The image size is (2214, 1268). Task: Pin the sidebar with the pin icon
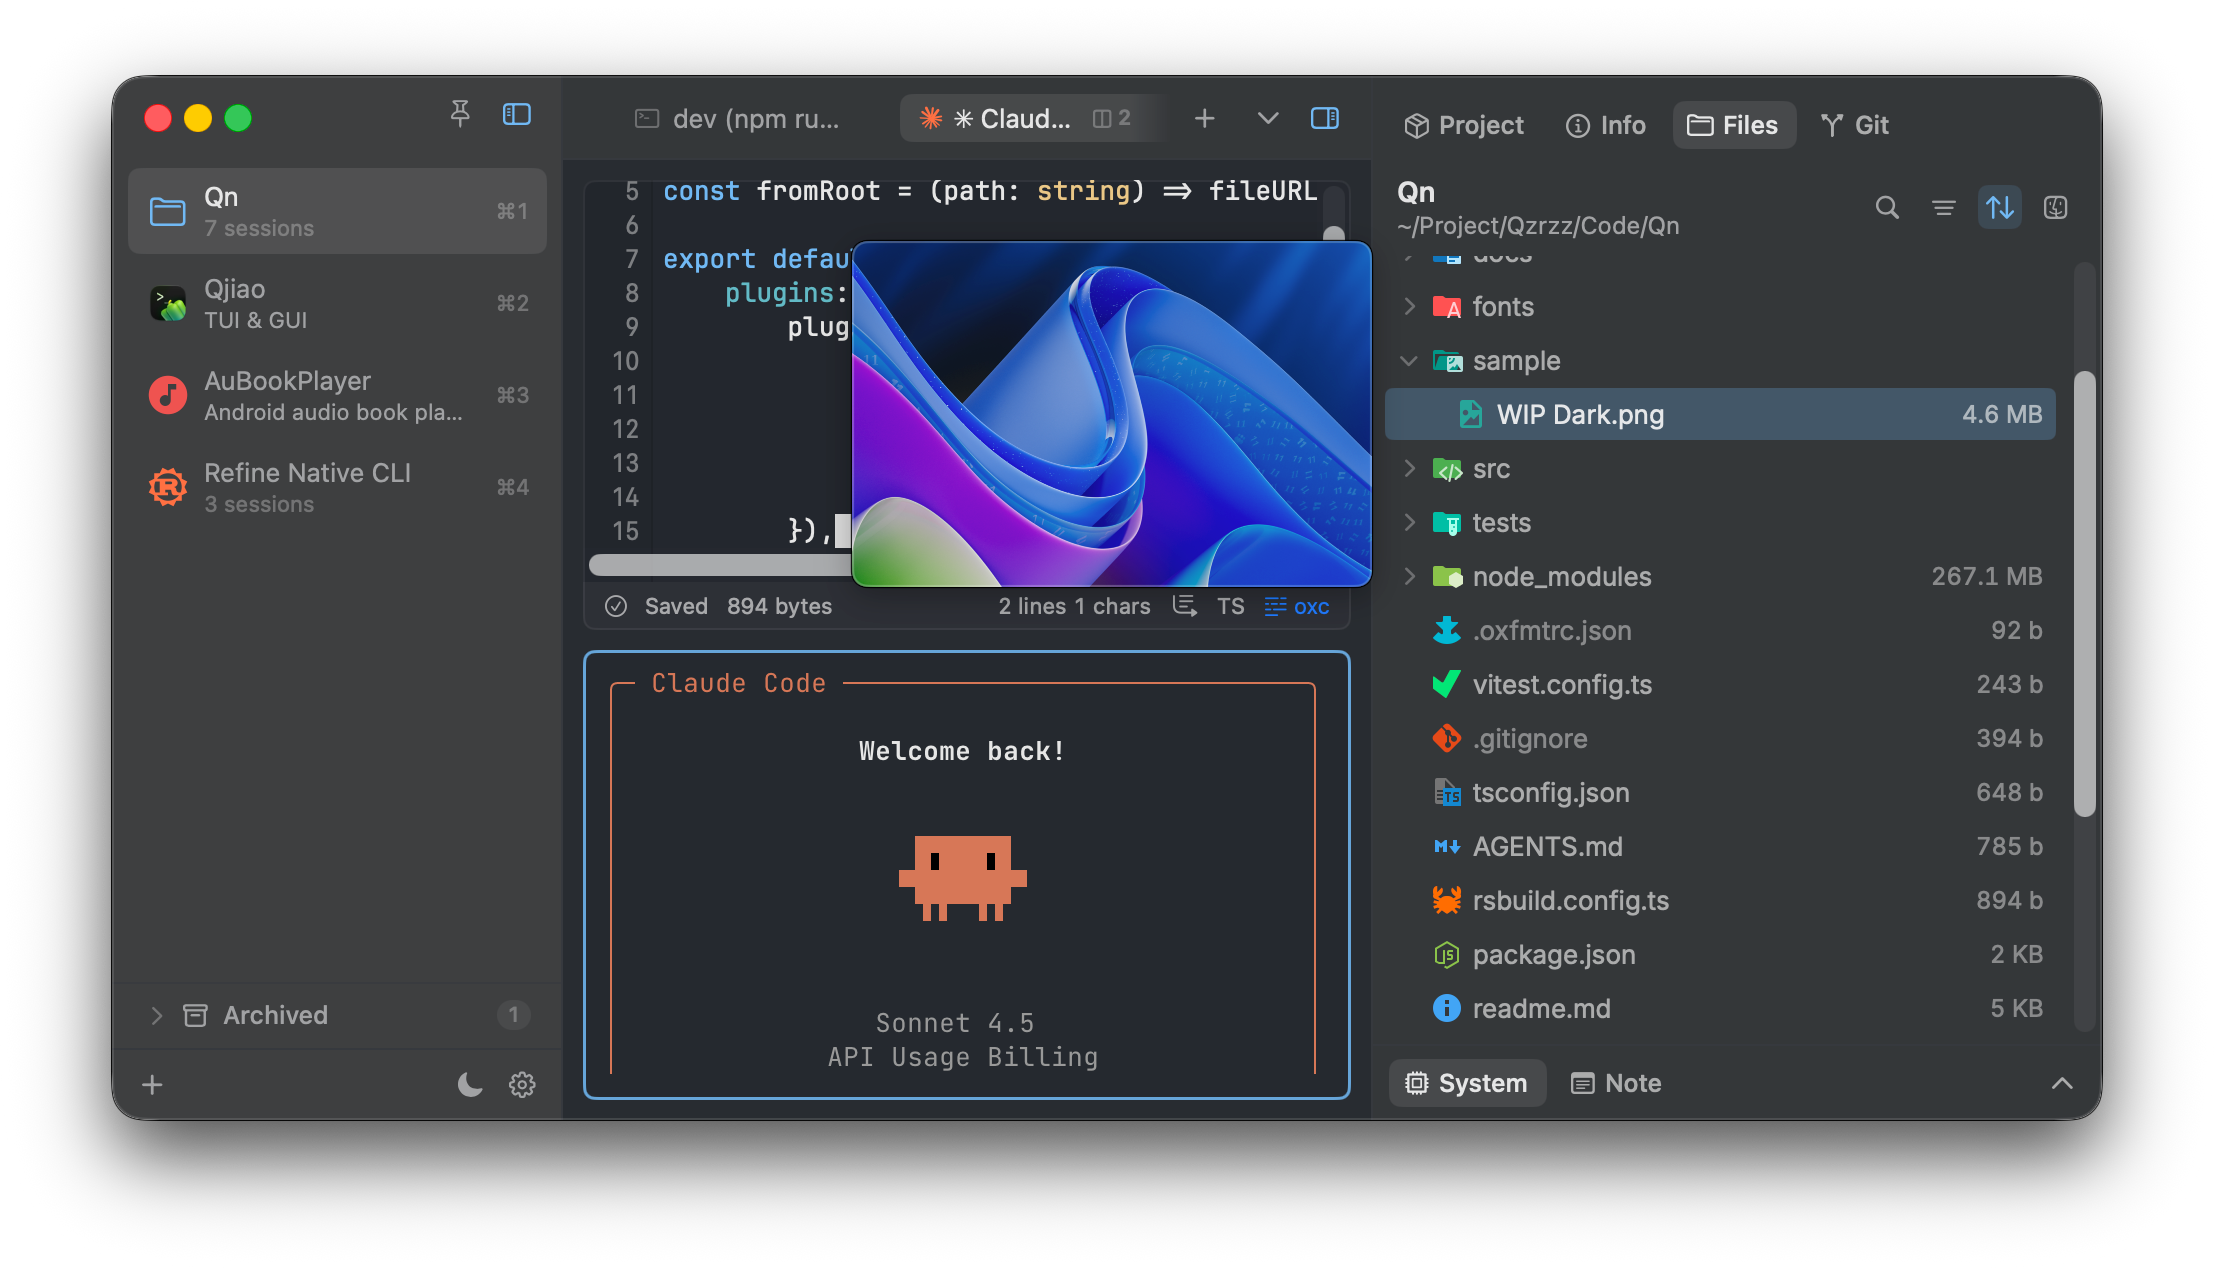coord(460,115)
